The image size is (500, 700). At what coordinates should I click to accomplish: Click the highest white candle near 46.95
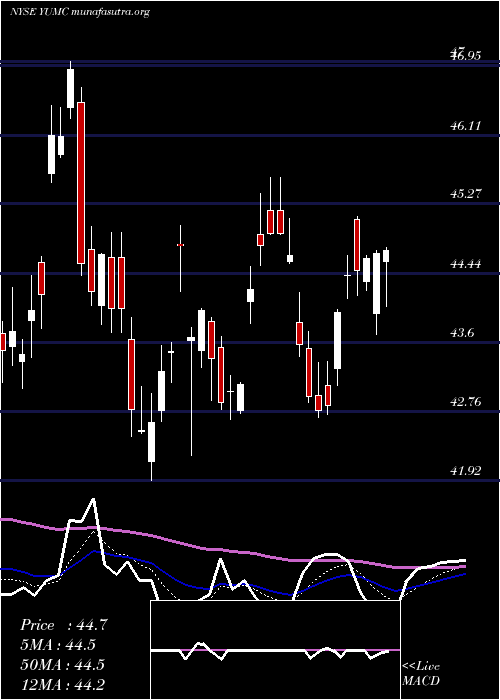[71, 88]
